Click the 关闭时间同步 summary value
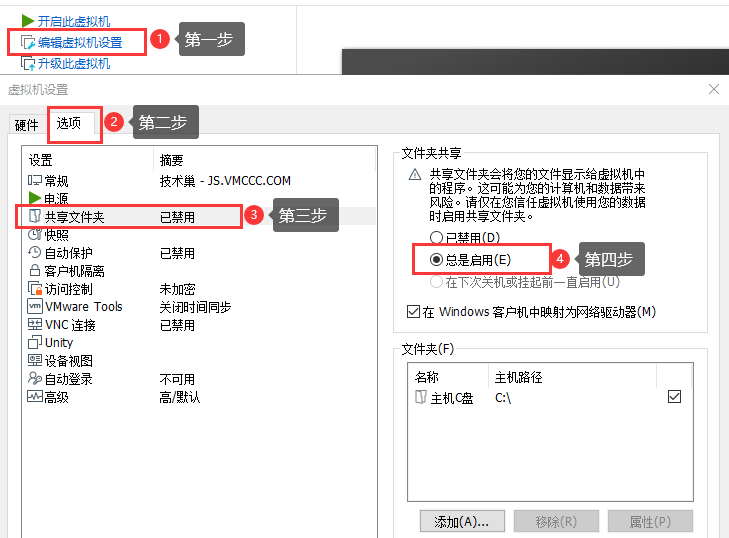 tap(195, 307)
